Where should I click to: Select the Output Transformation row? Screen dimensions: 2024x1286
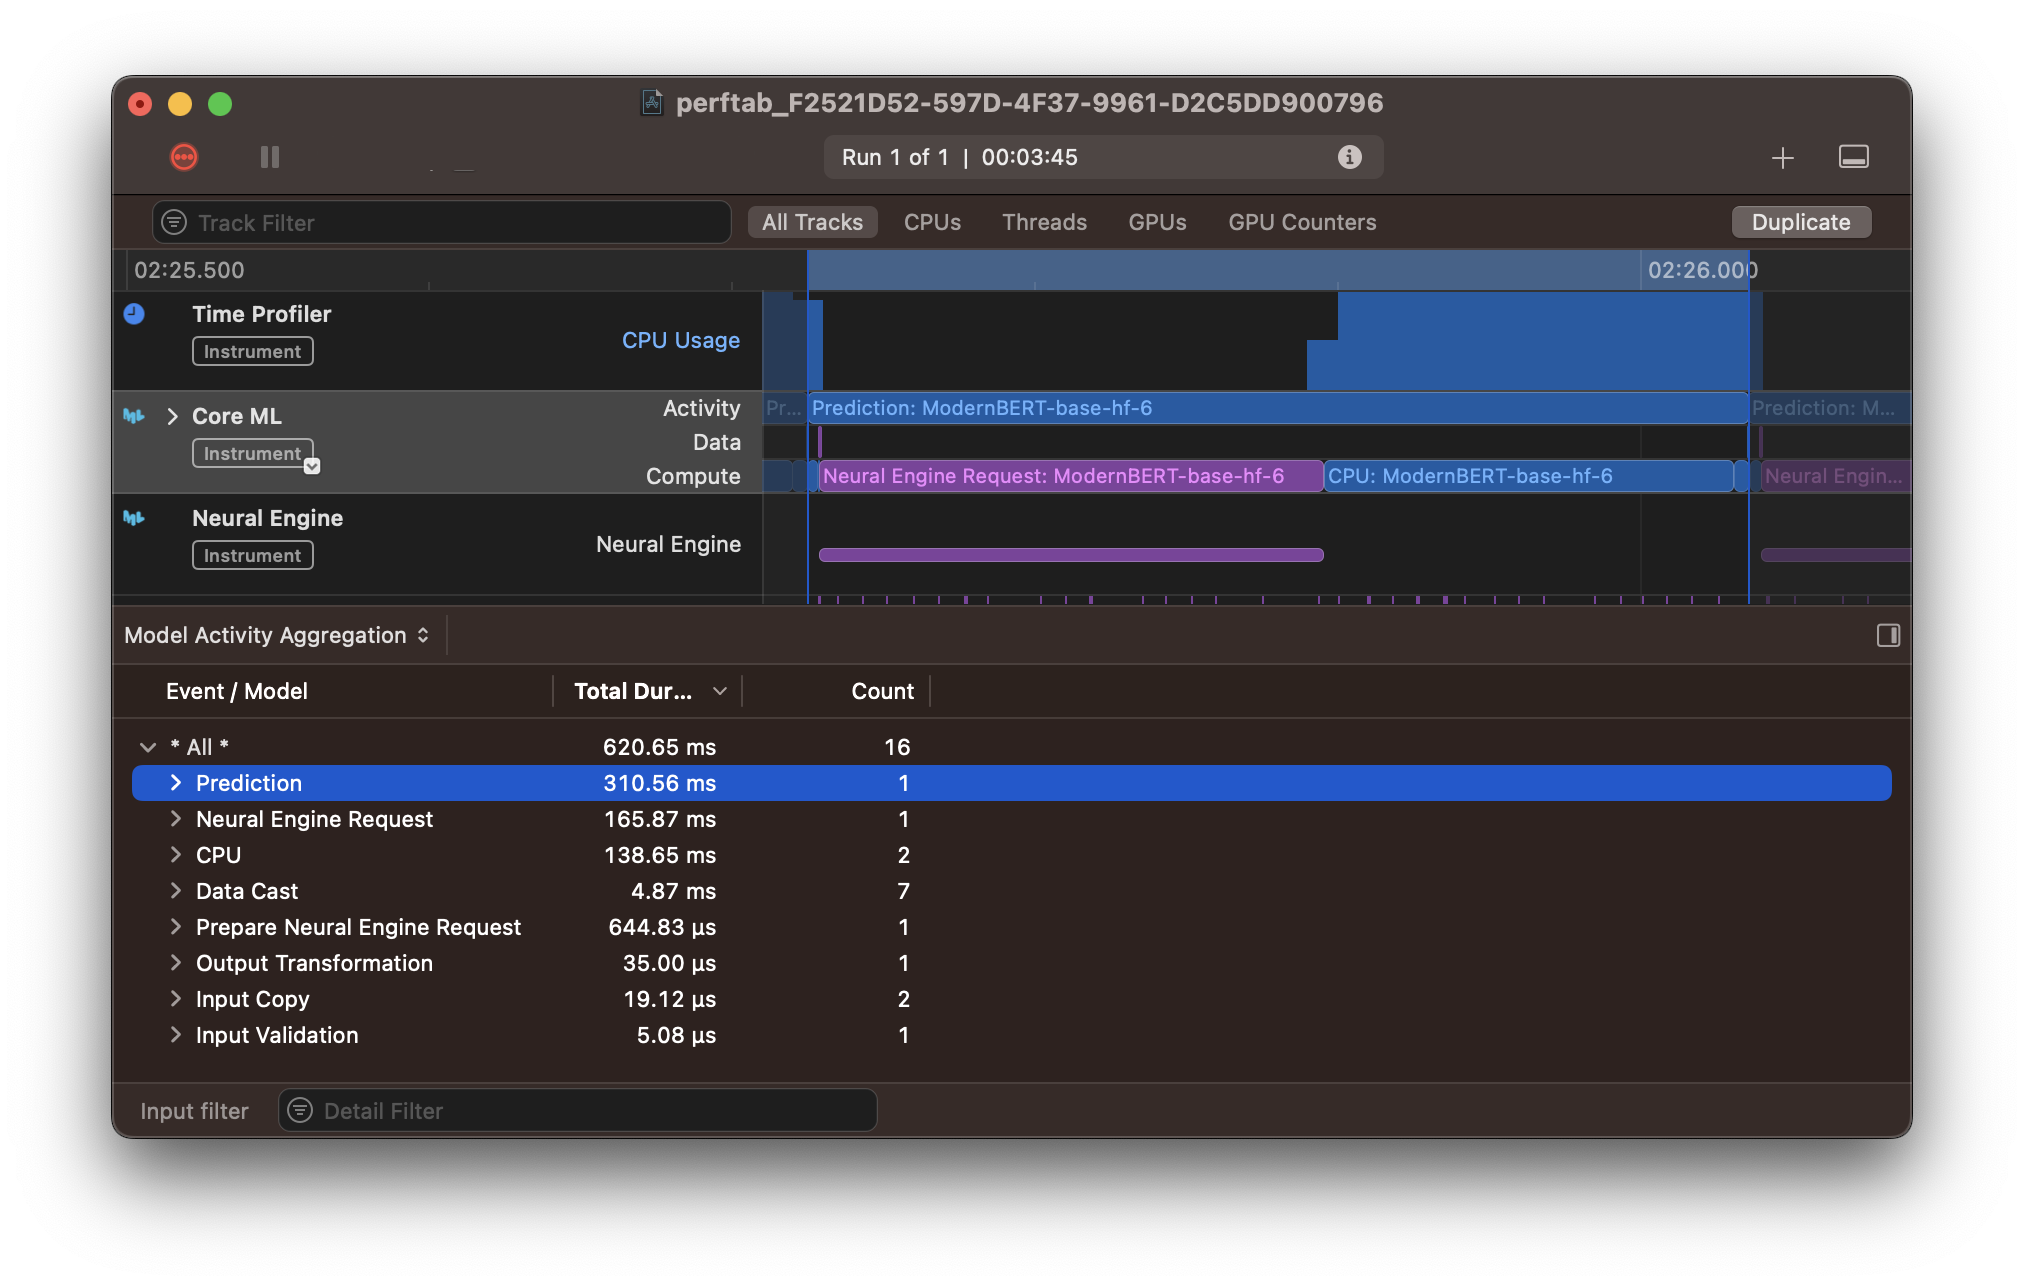coord(1011,963)
